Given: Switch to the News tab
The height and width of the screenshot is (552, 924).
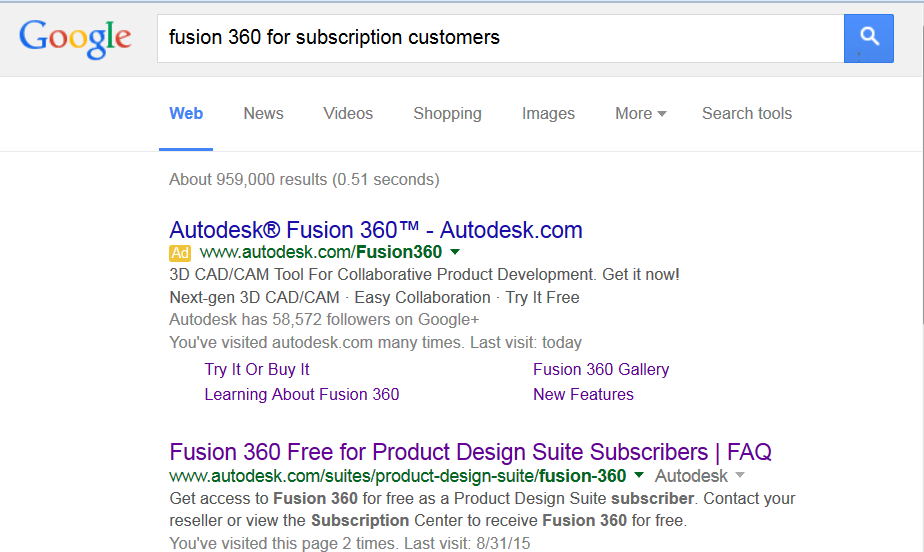Looking at the screenshot, I should point(263,113).
